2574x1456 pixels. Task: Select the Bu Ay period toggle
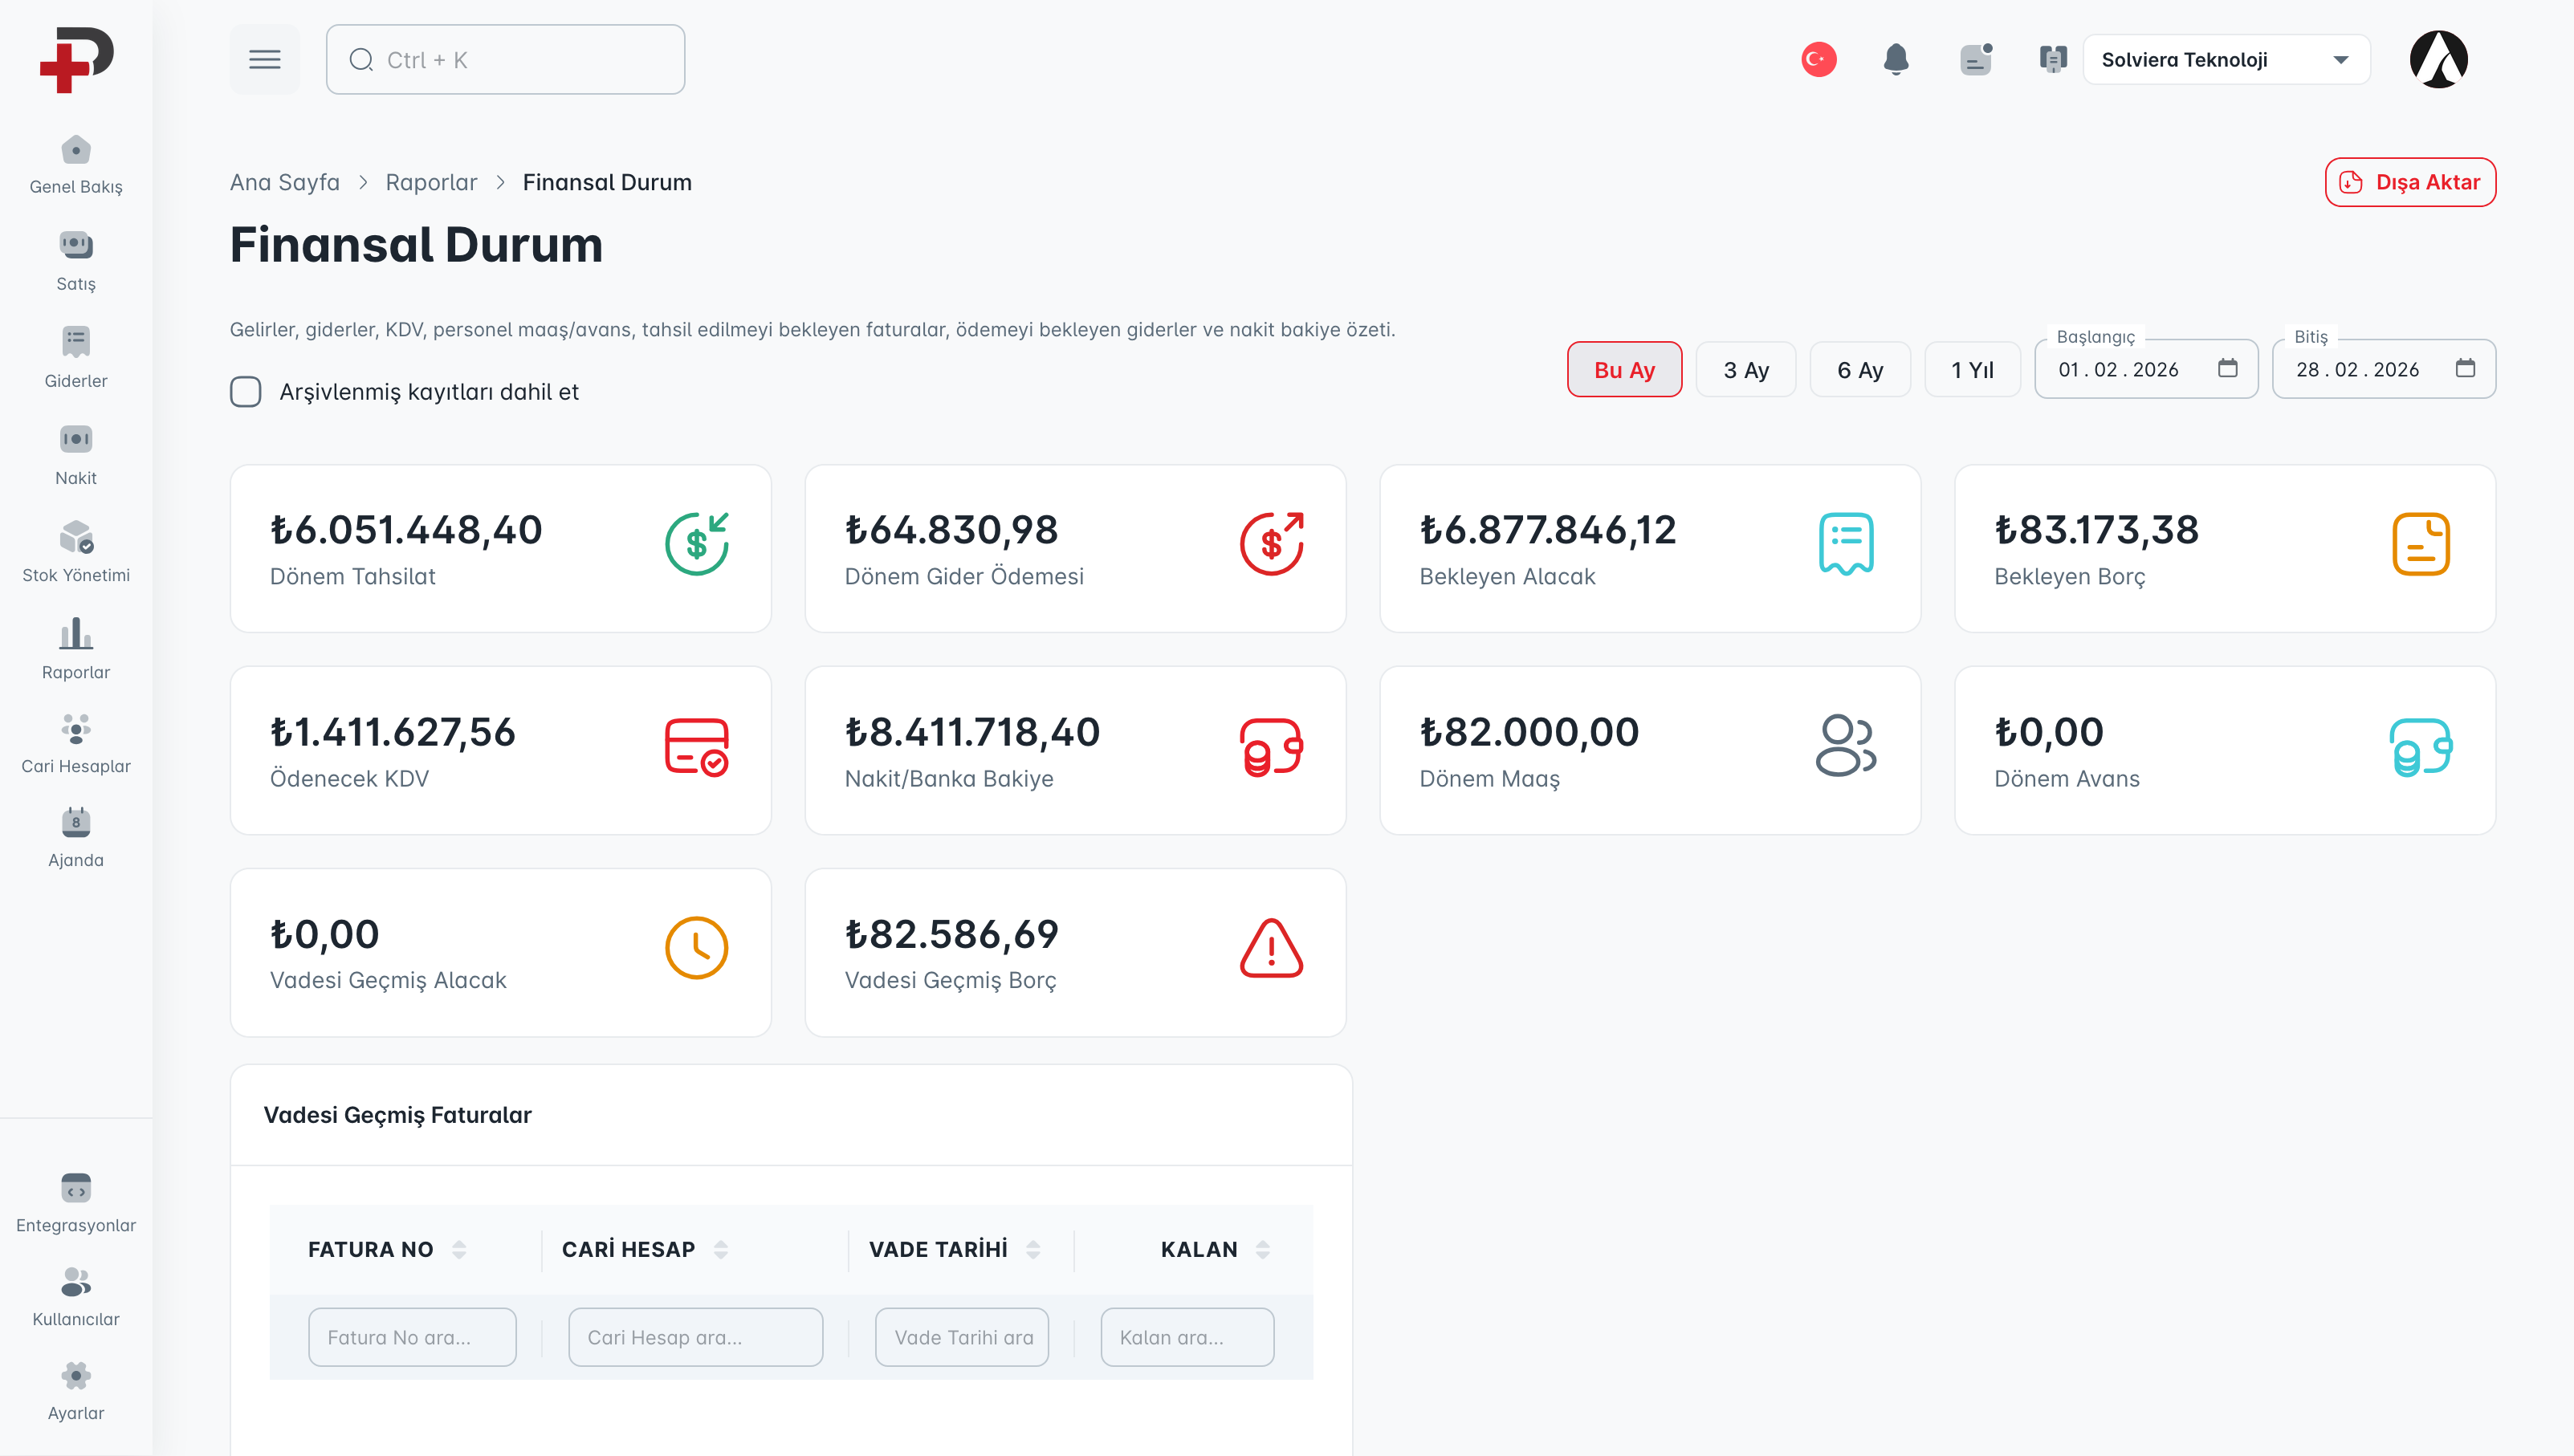(1624, 370)
